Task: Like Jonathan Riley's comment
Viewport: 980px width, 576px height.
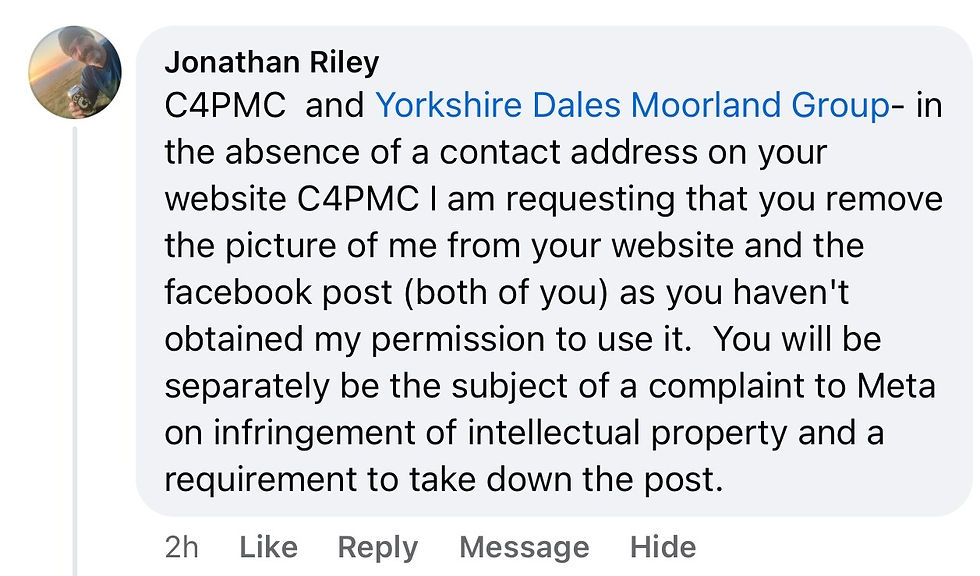Action: [268, 547]
